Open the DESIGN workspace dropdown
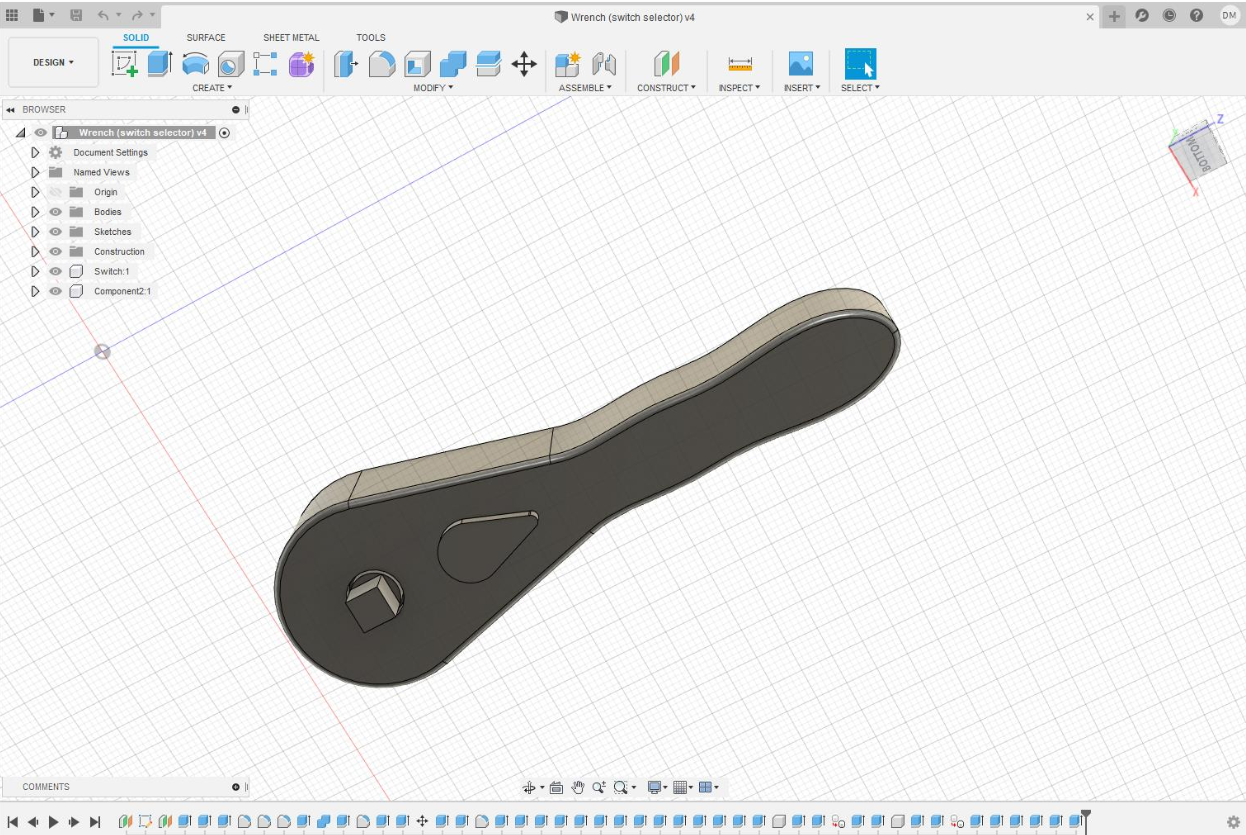Viewport: 1246px width, 835px height. (53, 62)
